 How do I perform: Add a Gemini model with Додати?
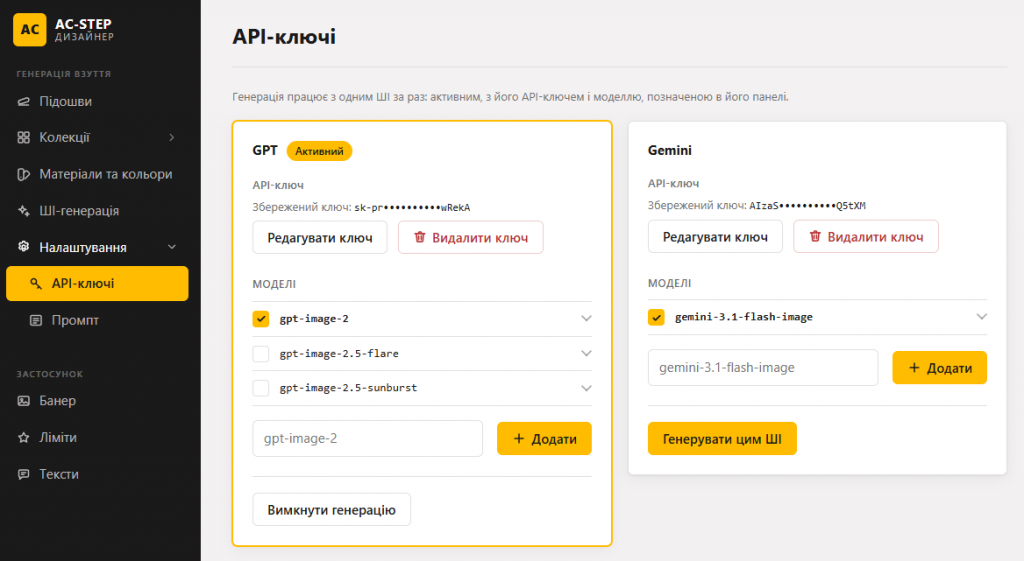(940, 368)
